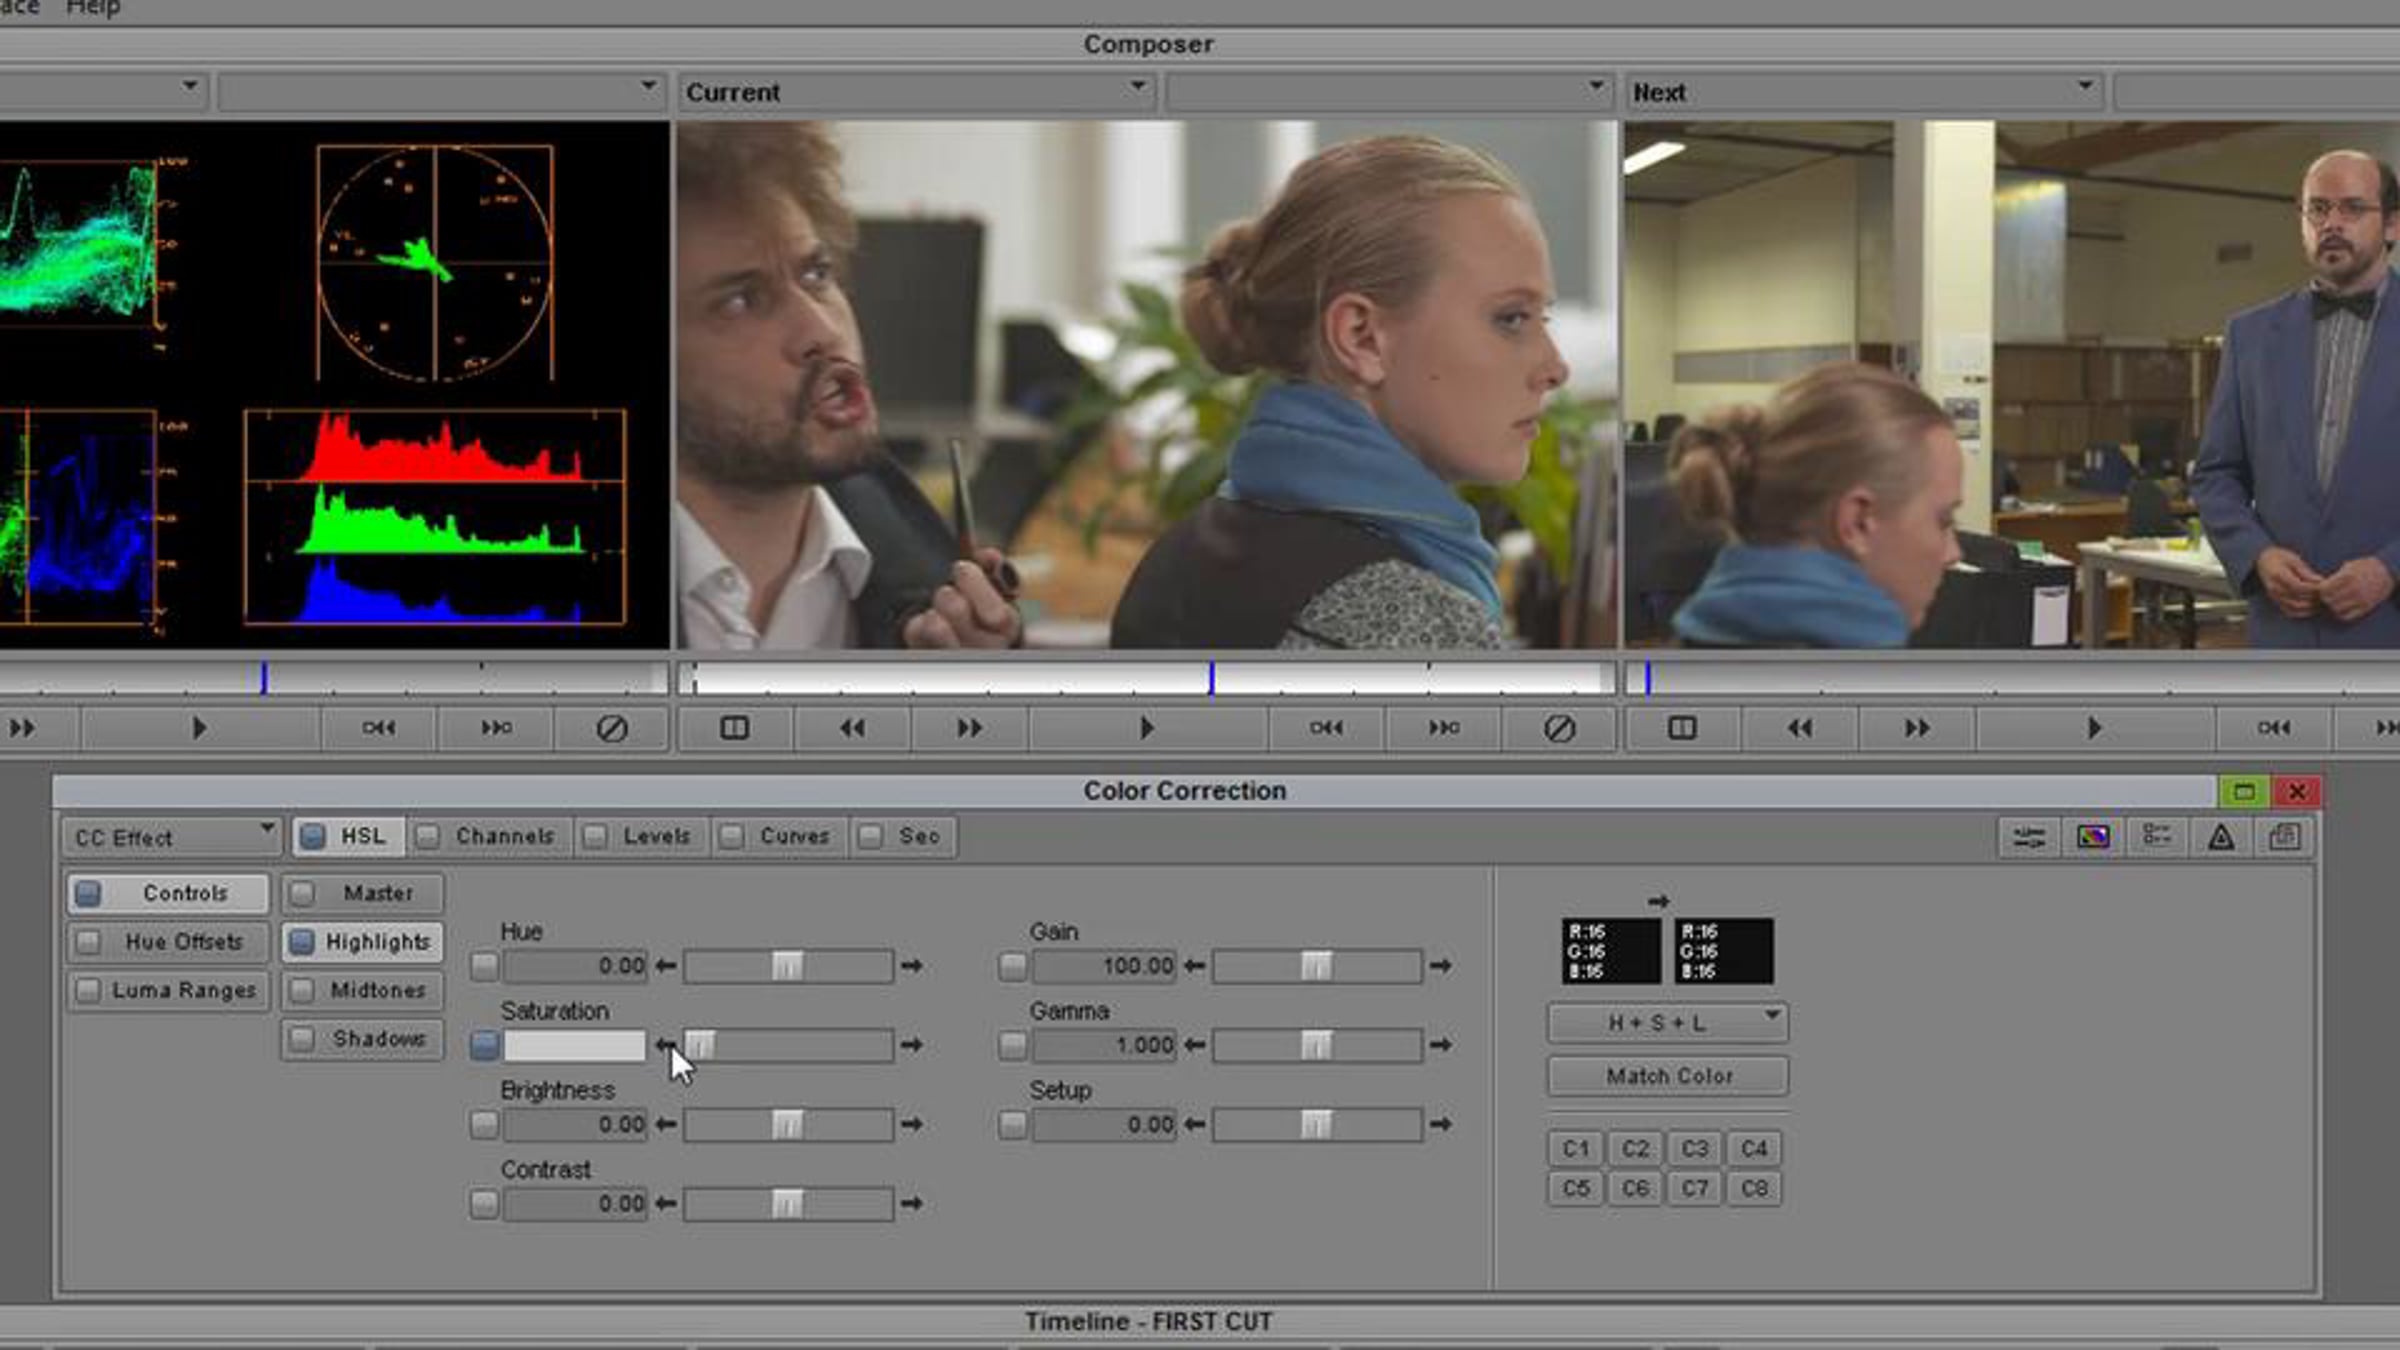This screenshot has height=1350, width=2400.
Task: Play the Current monitor clip
Action: 1147,728
